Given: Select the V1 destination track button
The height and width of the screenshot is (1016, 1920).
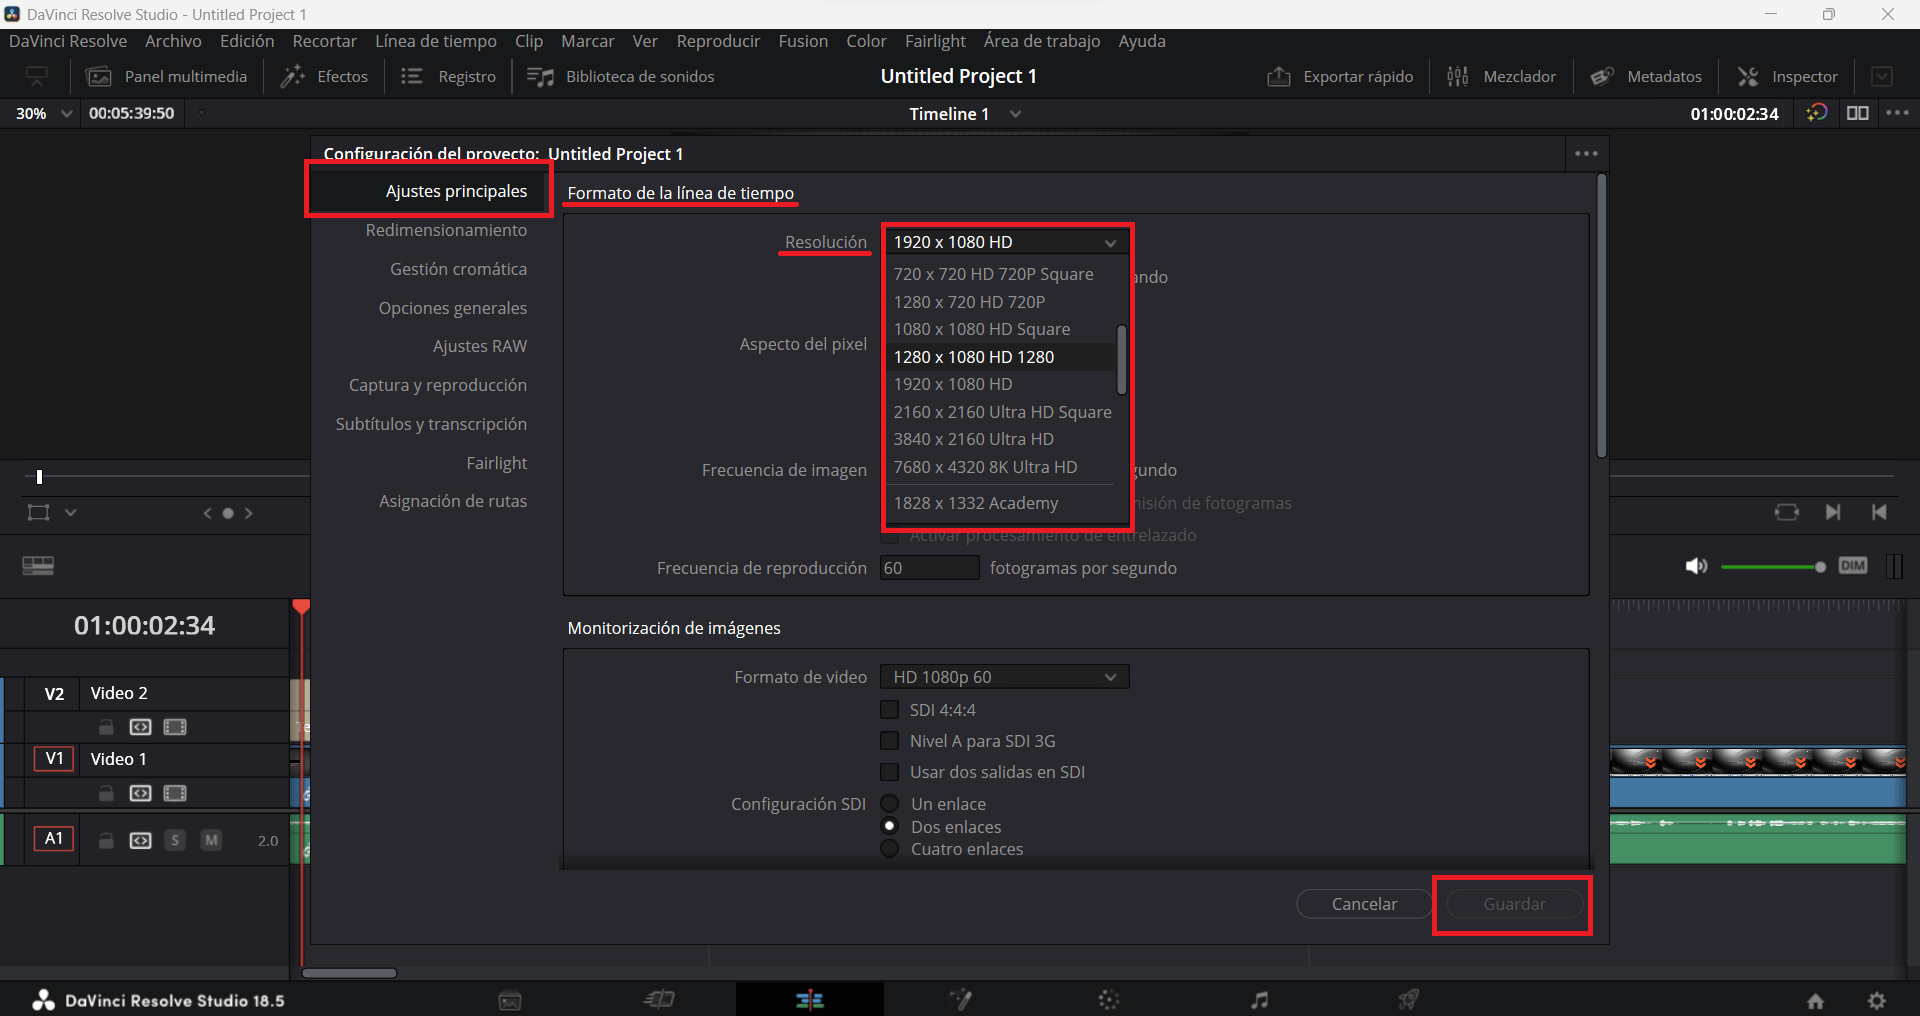Looking at the screenshot, I should coord(54,759).
